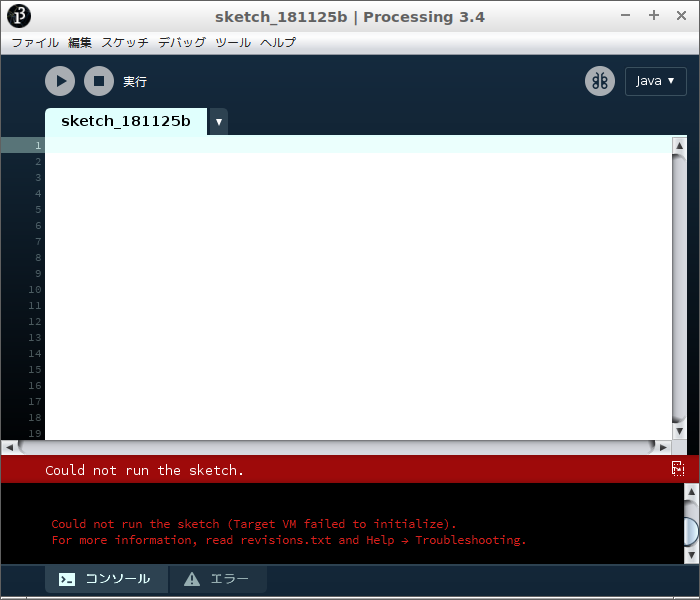700x600 pixels.
Task: Open the ファイル menu
Action: click(35, 43)
